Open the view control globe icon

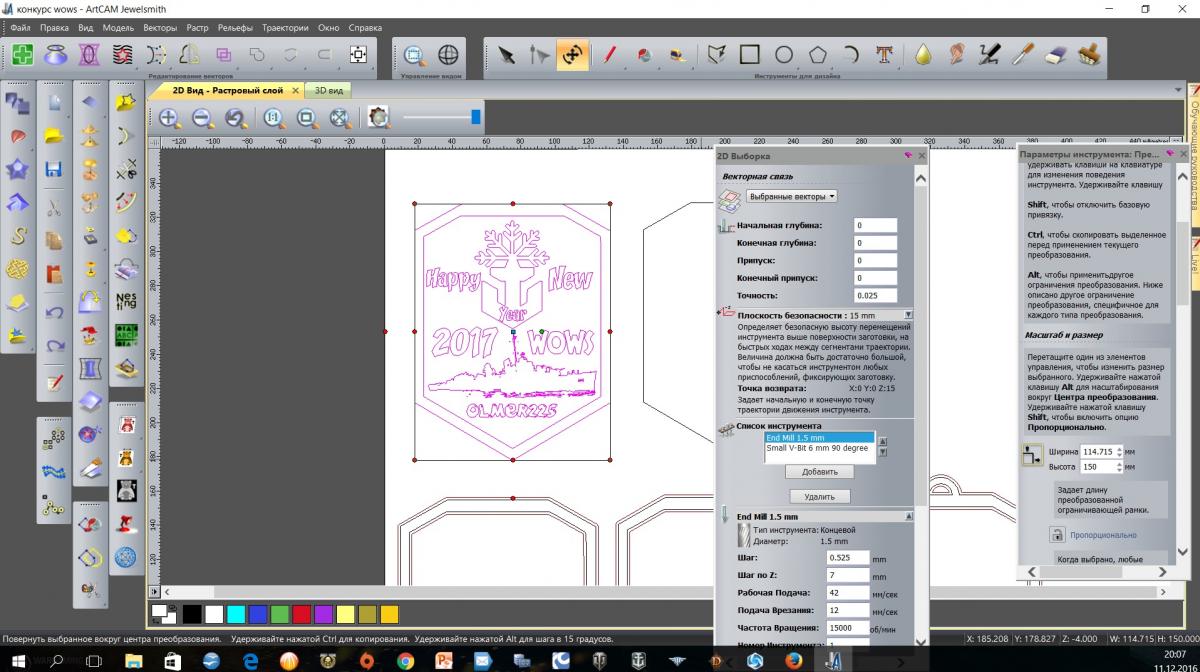point(448,54)
